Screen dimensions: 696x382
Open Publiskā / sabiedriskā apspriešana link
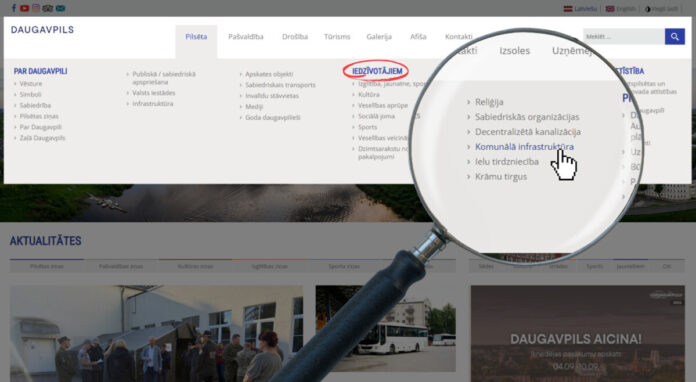point(164,78)
